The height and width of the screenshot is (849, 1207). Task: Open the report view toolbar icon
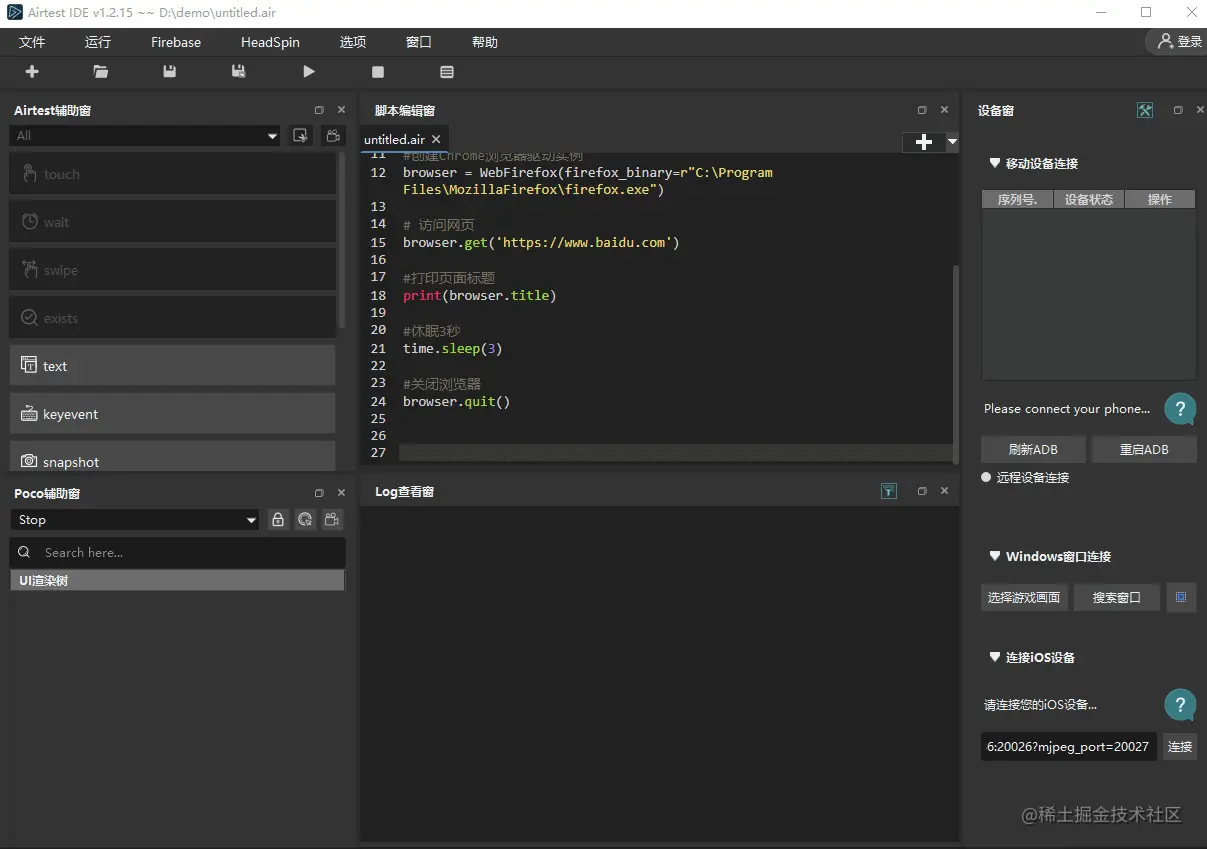(447, 72)
